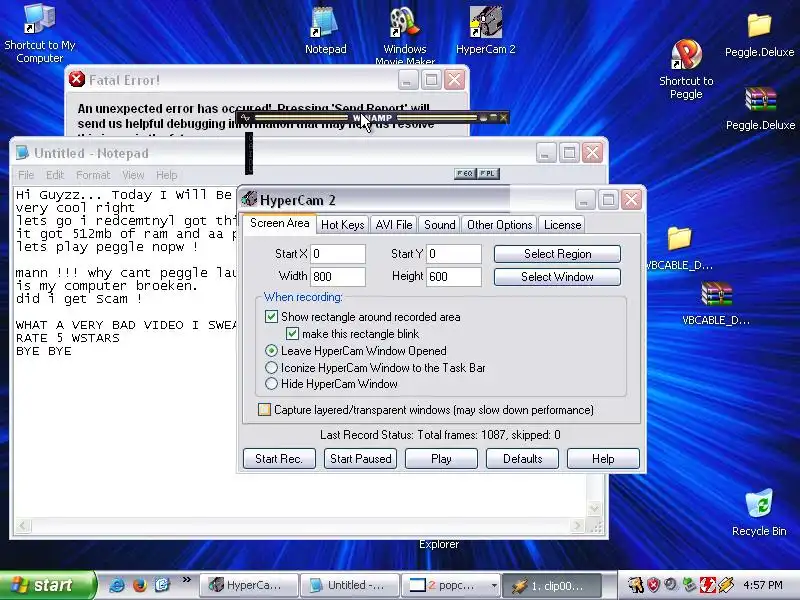Screen dimensions: 800x600
Task: Click the Notepad title bar icon
Action: click(x=22, y=153)
